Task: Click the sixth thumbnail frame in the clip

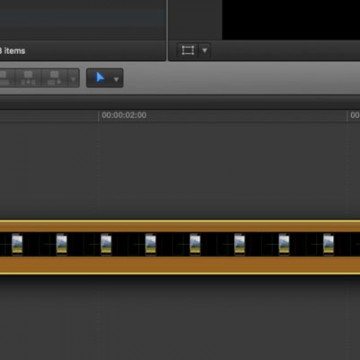Action: [240, 244]
